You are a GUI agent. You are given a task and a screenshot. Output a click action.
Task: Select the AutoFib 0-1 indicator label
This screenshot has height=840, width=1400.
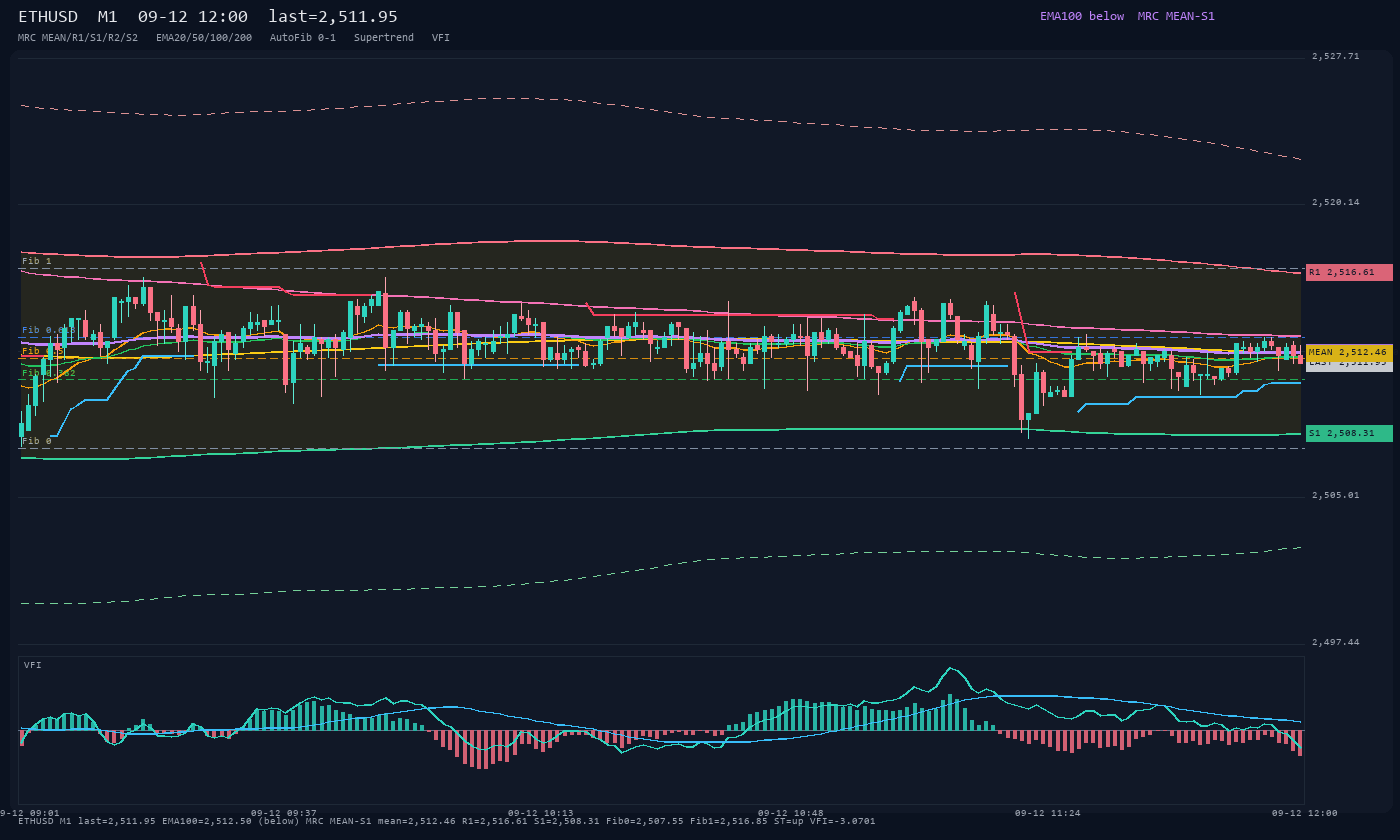point(303,37)
